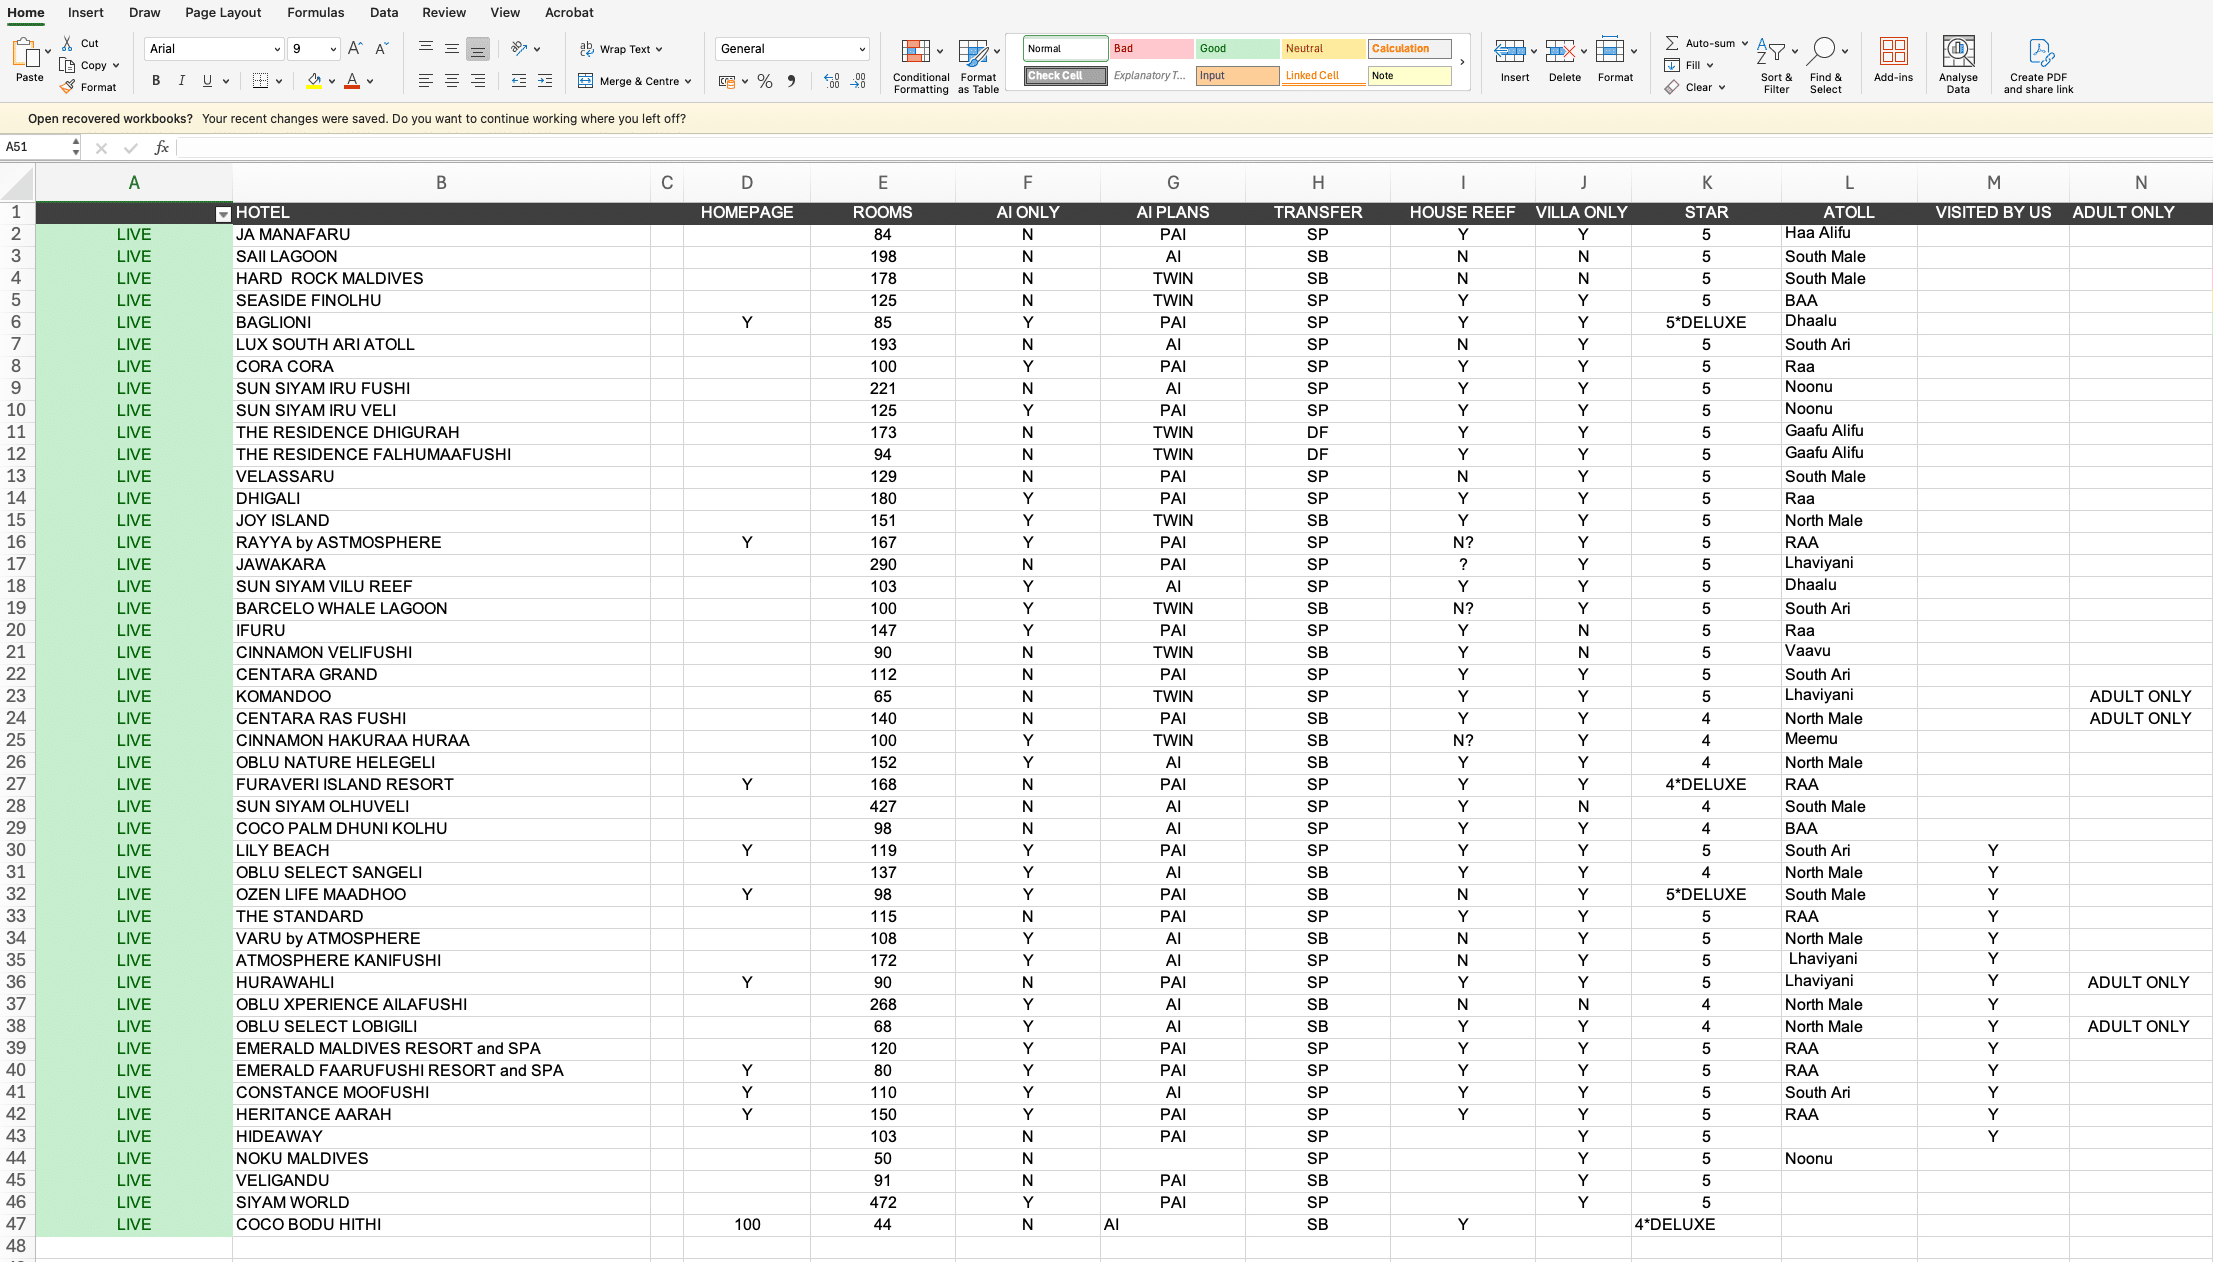Select column E header
This screenshot has width=2213, height=1262.
[x=882, y=183]
